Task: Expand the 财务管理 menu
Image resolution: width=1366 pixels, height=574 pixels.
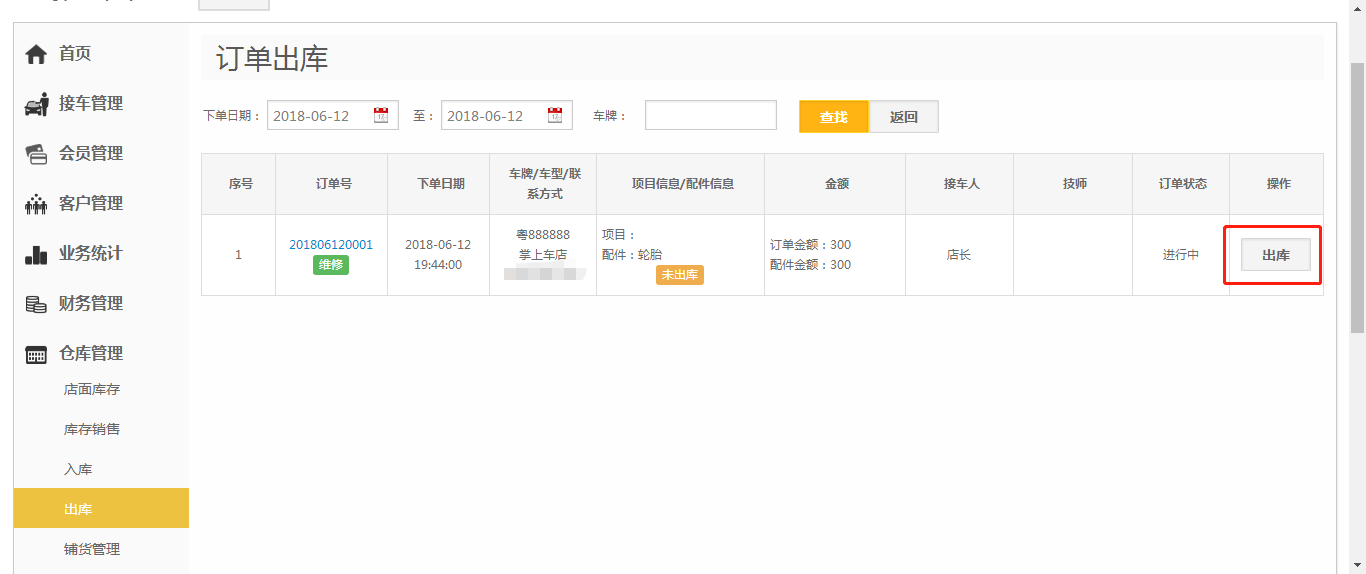Action: tap(91, 304)
